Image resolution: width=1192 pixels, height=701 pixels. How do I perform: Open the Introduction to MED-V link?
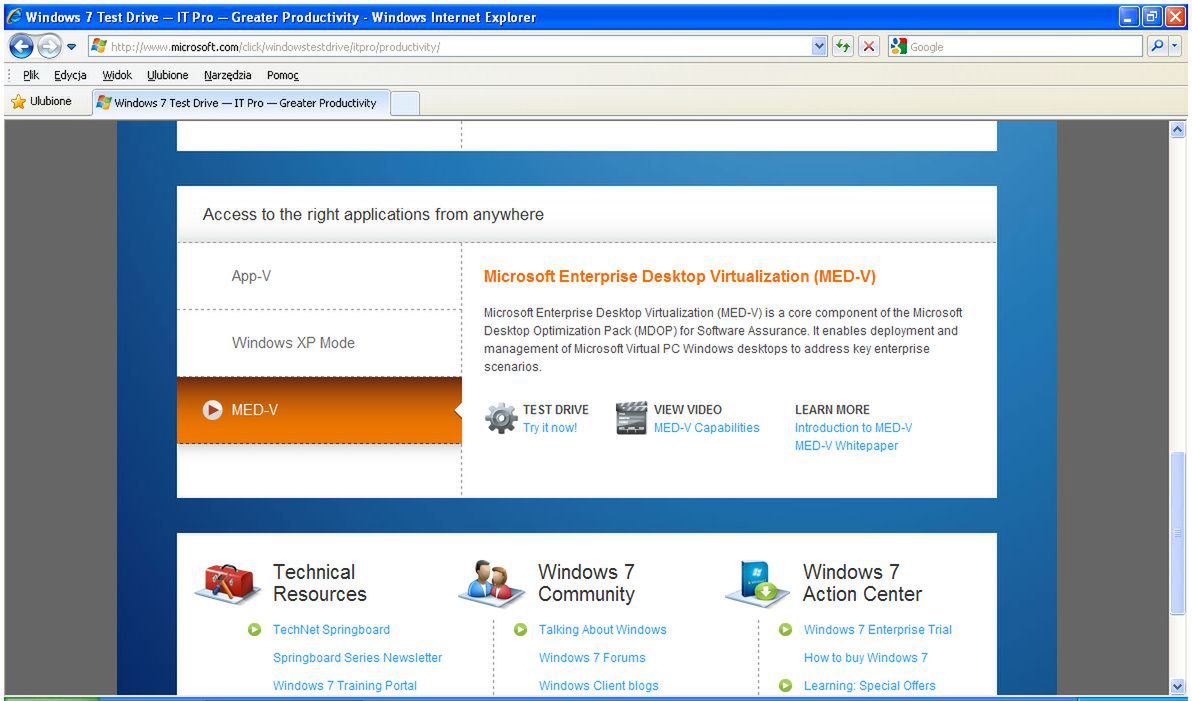(853, 428)
